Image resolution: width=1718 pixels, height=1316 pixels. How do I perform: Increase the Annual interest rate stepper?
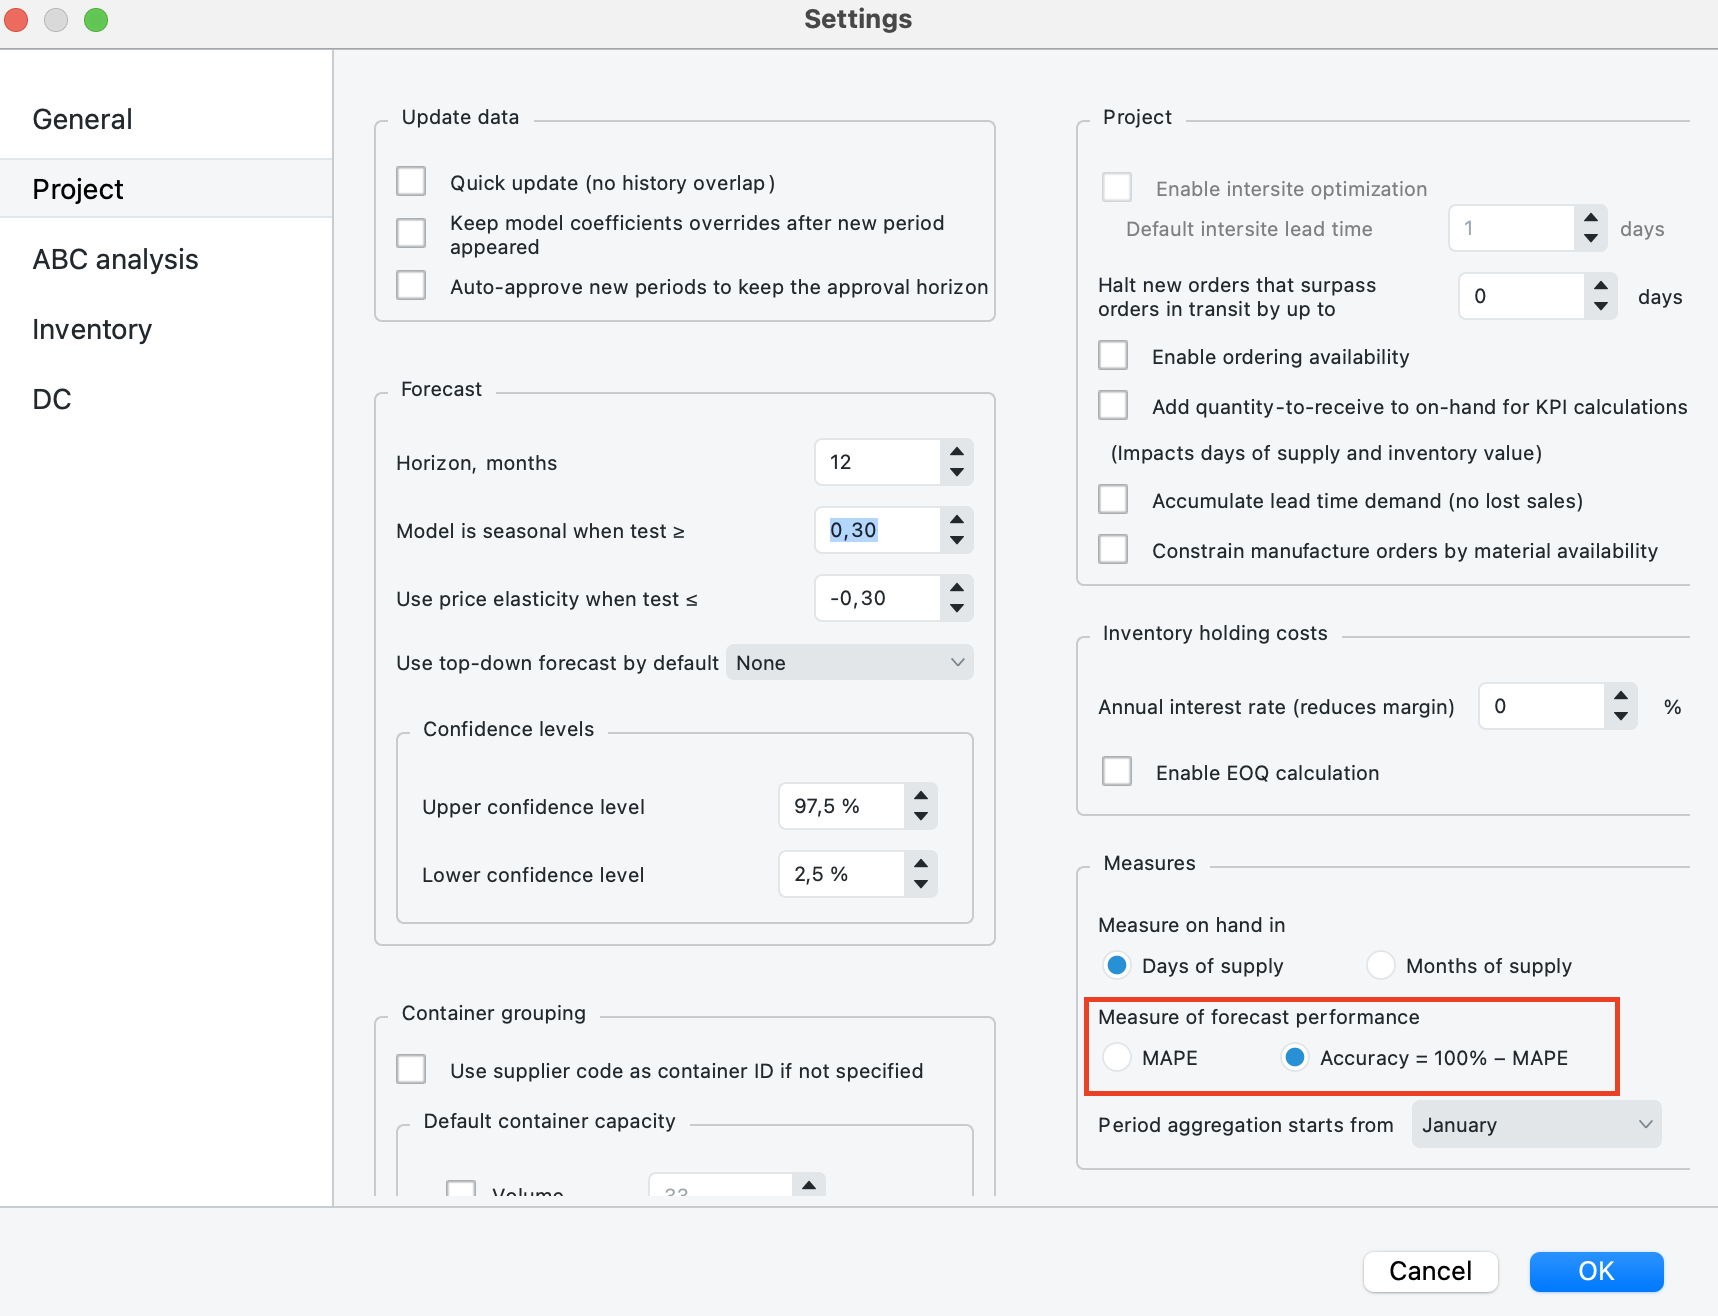click(x=1621, y=696)
